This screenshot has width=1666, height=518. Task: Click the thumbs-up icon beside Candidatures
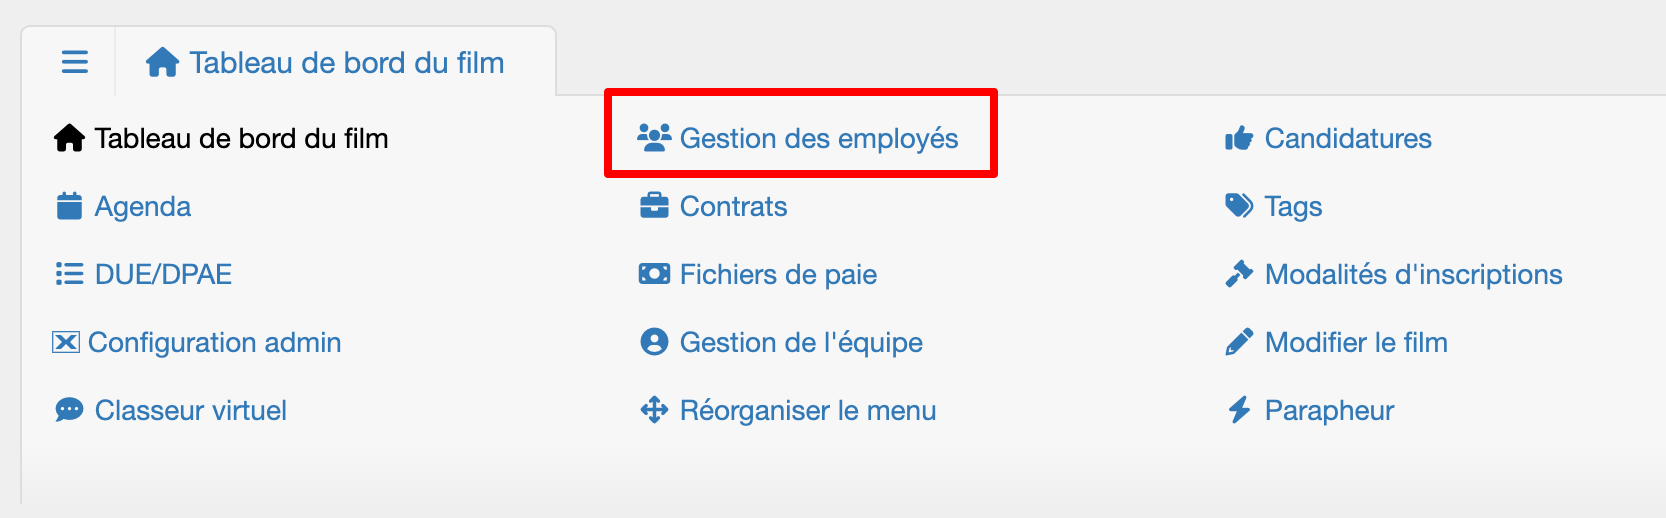[1239, 138]
